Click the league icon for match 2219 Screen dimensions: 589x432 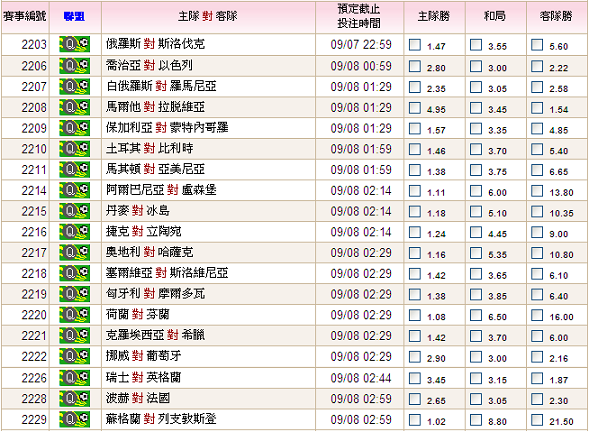tap(74, 294)
